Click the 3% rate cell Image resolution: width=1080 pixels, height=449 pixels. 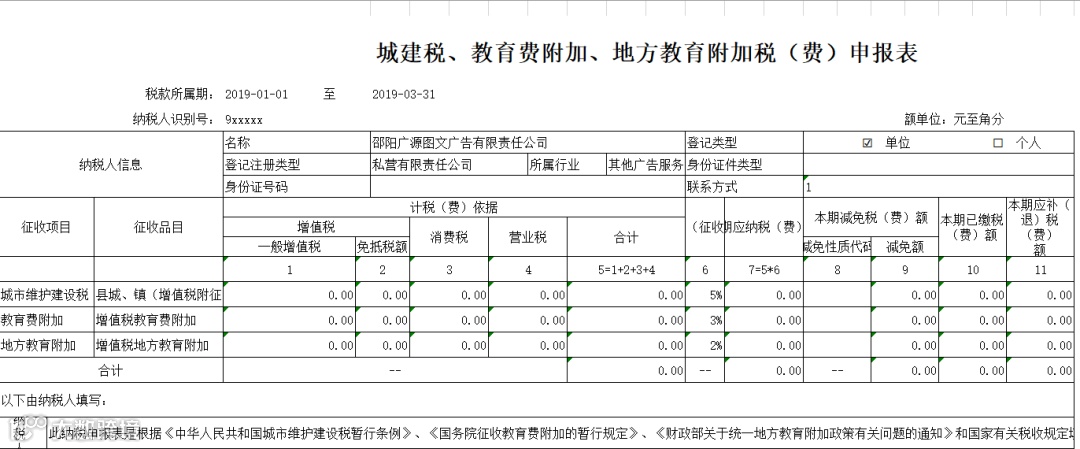(705, 320)
